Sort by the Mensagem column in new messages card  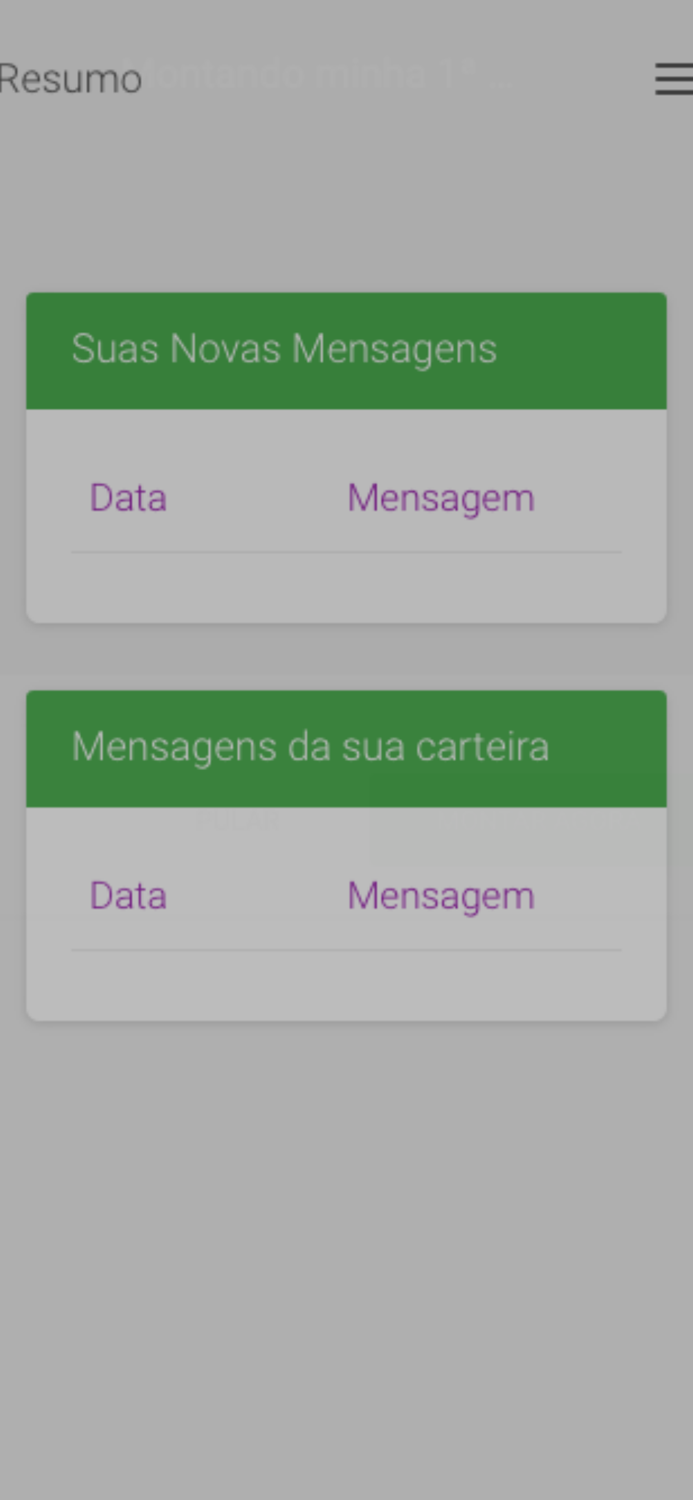440,497
